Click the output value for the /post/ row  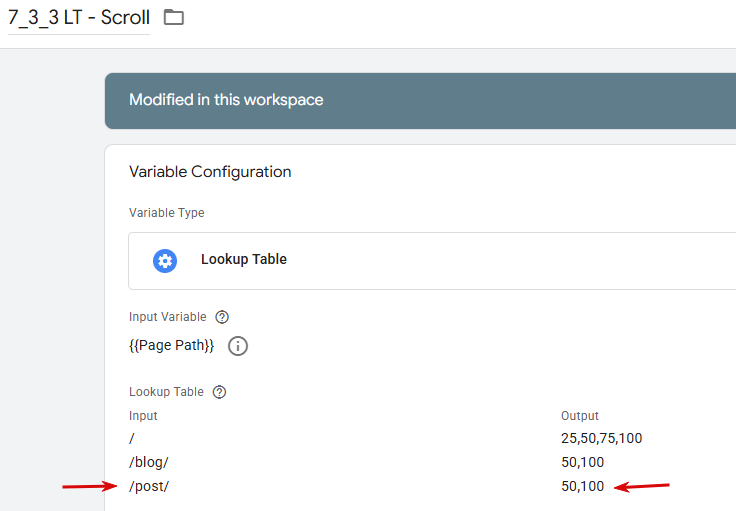(583, 486)
